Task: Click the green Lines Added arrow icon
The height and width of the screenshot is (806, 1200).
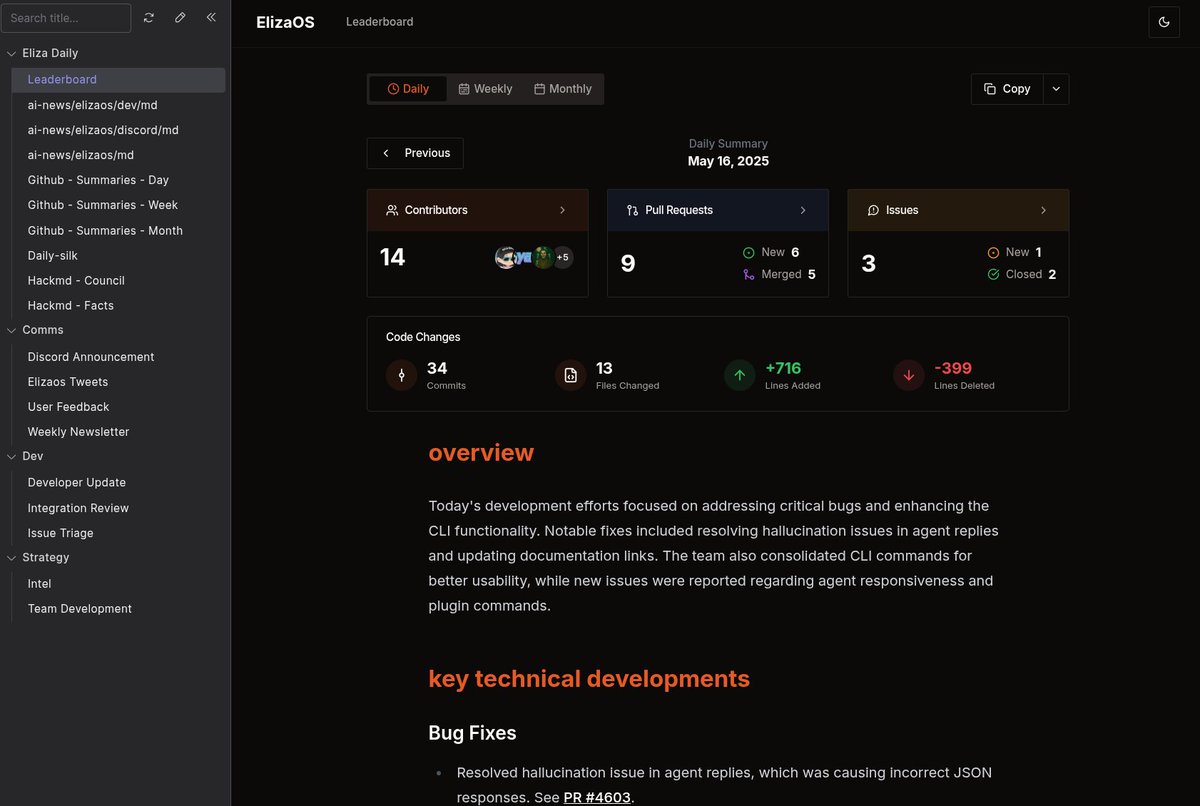Action: pos(739,375)
